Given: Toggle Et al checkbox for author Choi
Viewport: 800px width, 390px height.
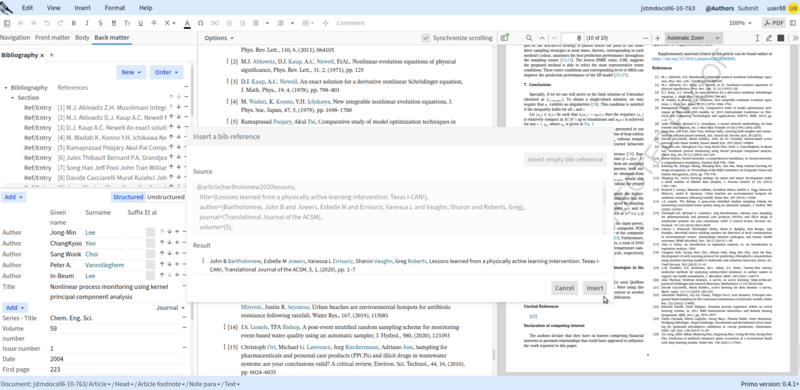Looking at the screenshot, I should pyautogui.click(x=150, y=254).
